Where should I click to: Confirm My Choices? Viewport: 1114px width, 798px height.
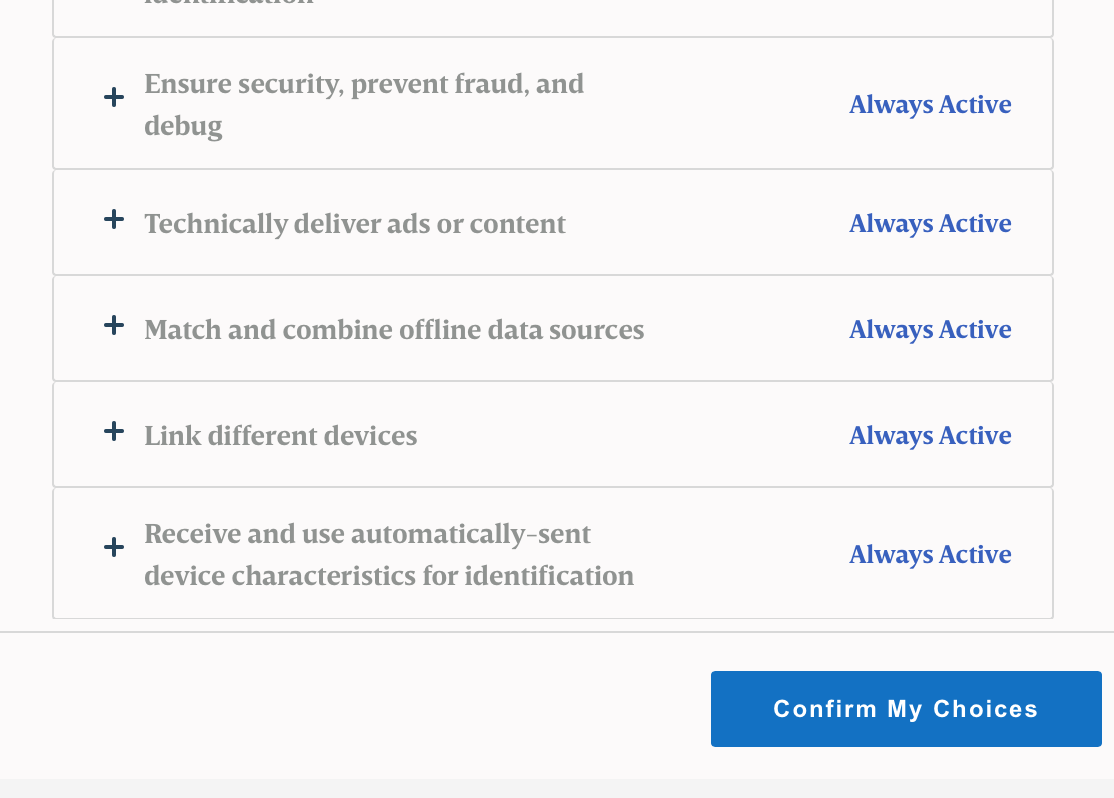906,708
